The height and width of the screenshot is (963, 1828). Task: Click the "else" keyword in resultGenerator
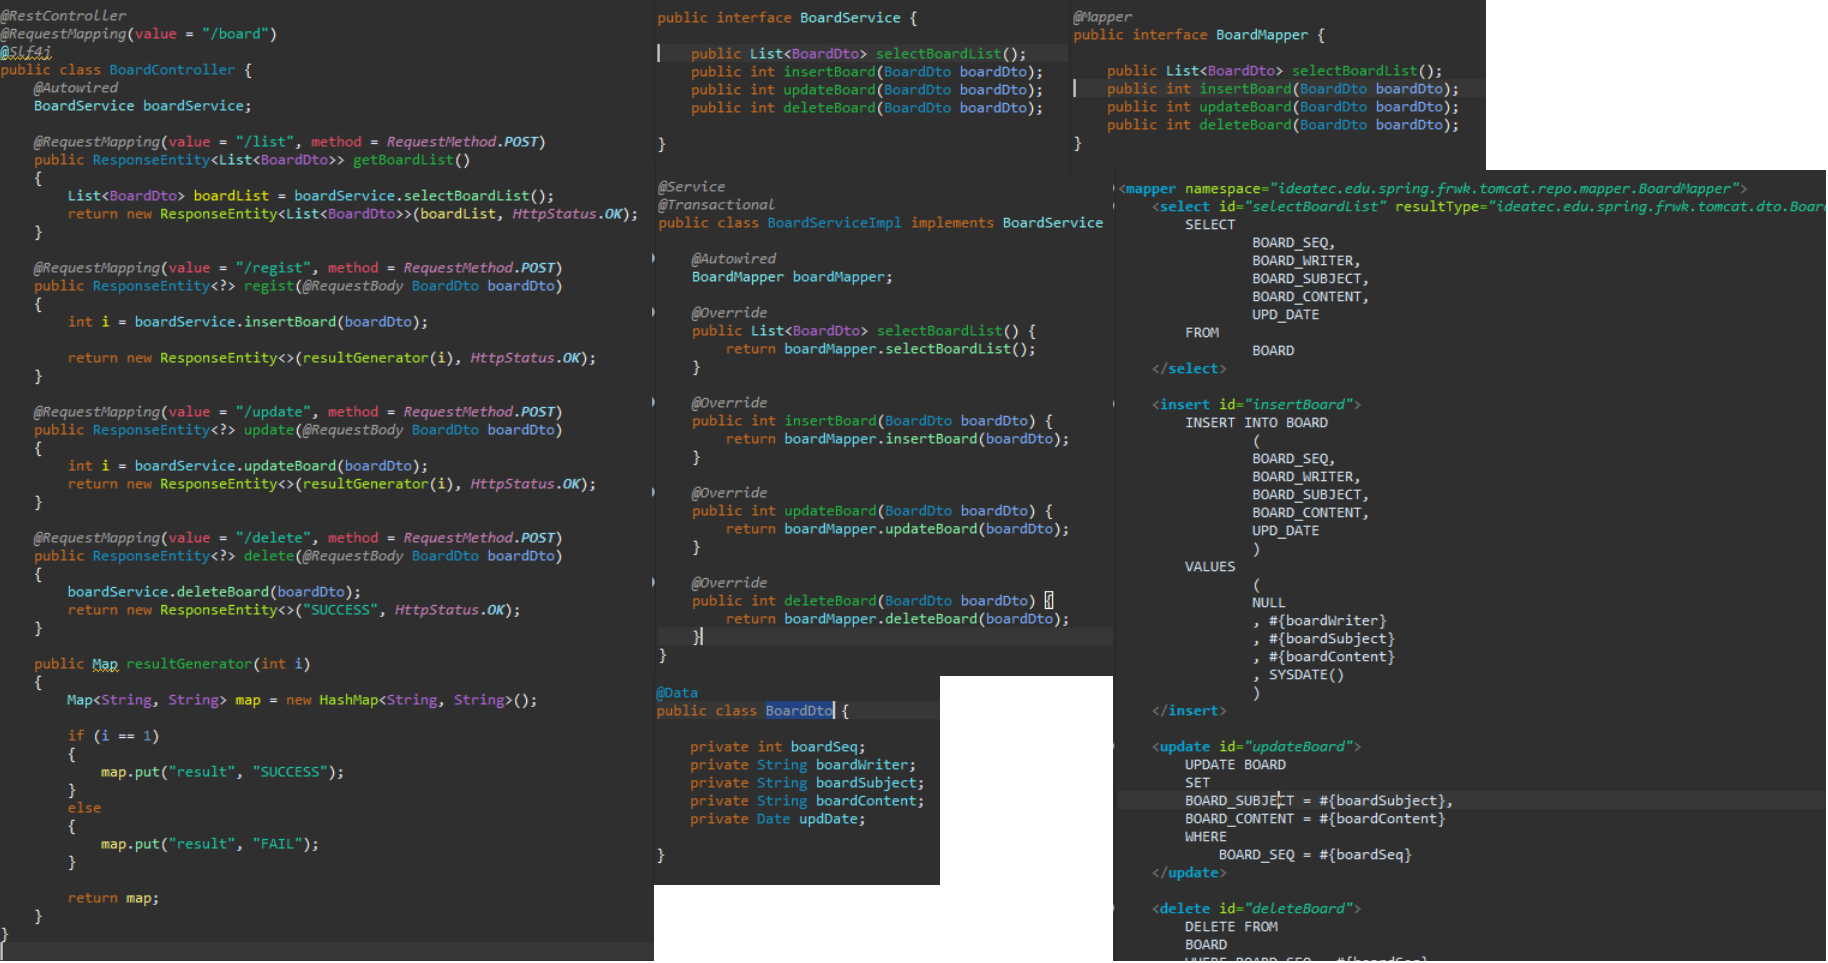pyautogui.click(x=84, y=808)
